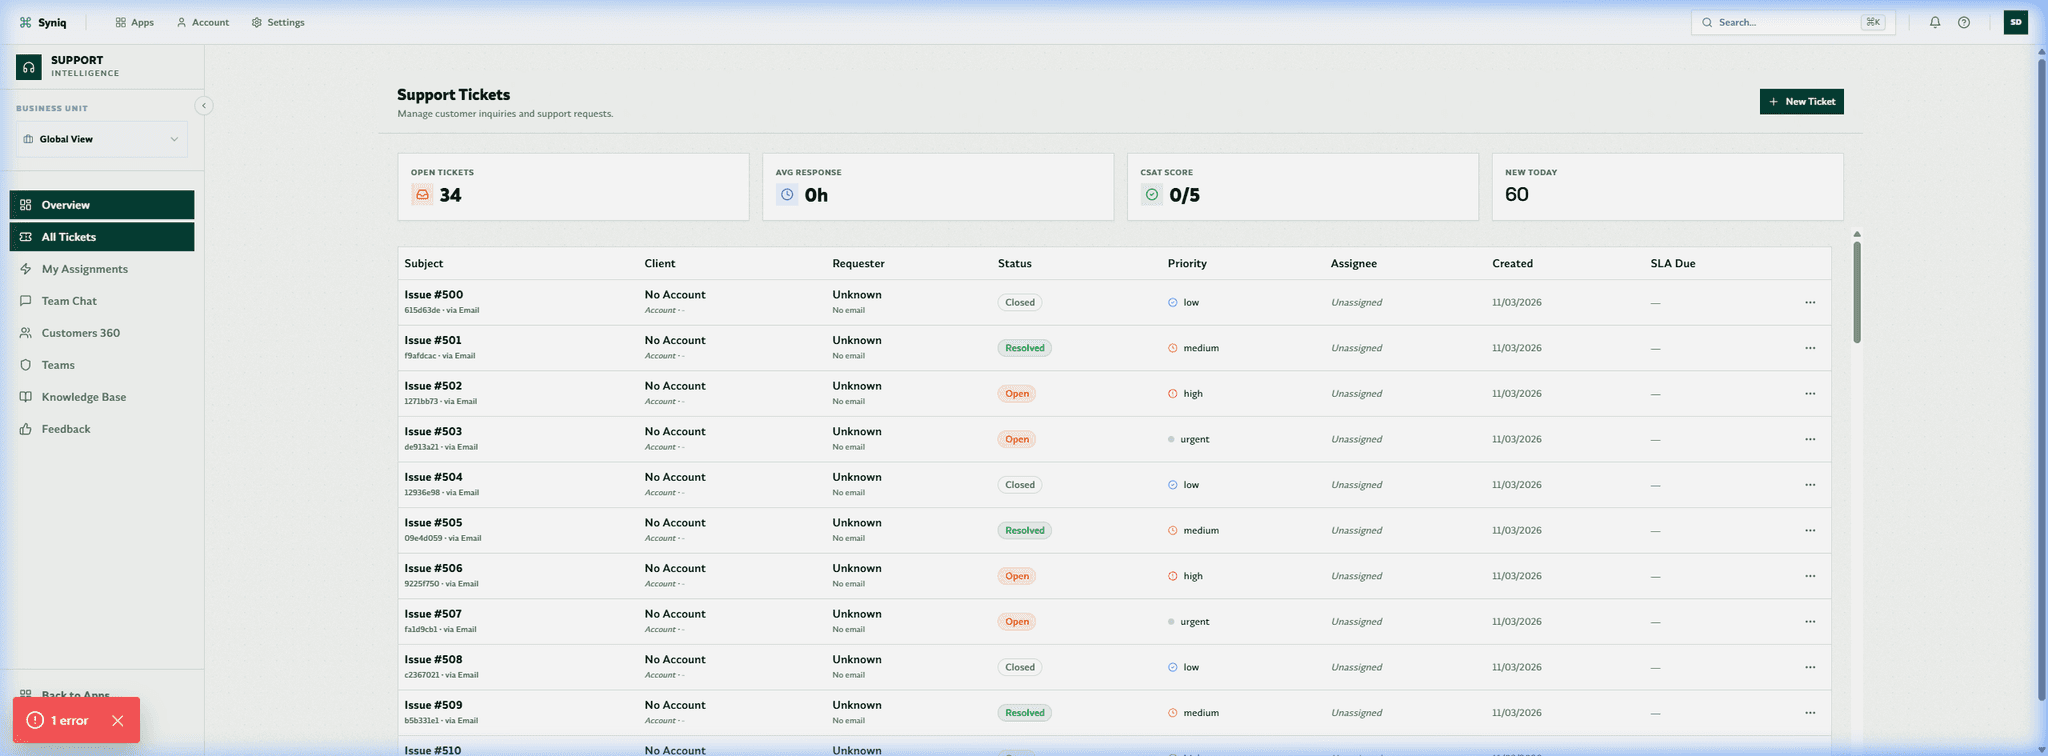The height and width of the screenshot is (756, 2048).
Task: Click the open tickets inbox icon
Action: 423,195
